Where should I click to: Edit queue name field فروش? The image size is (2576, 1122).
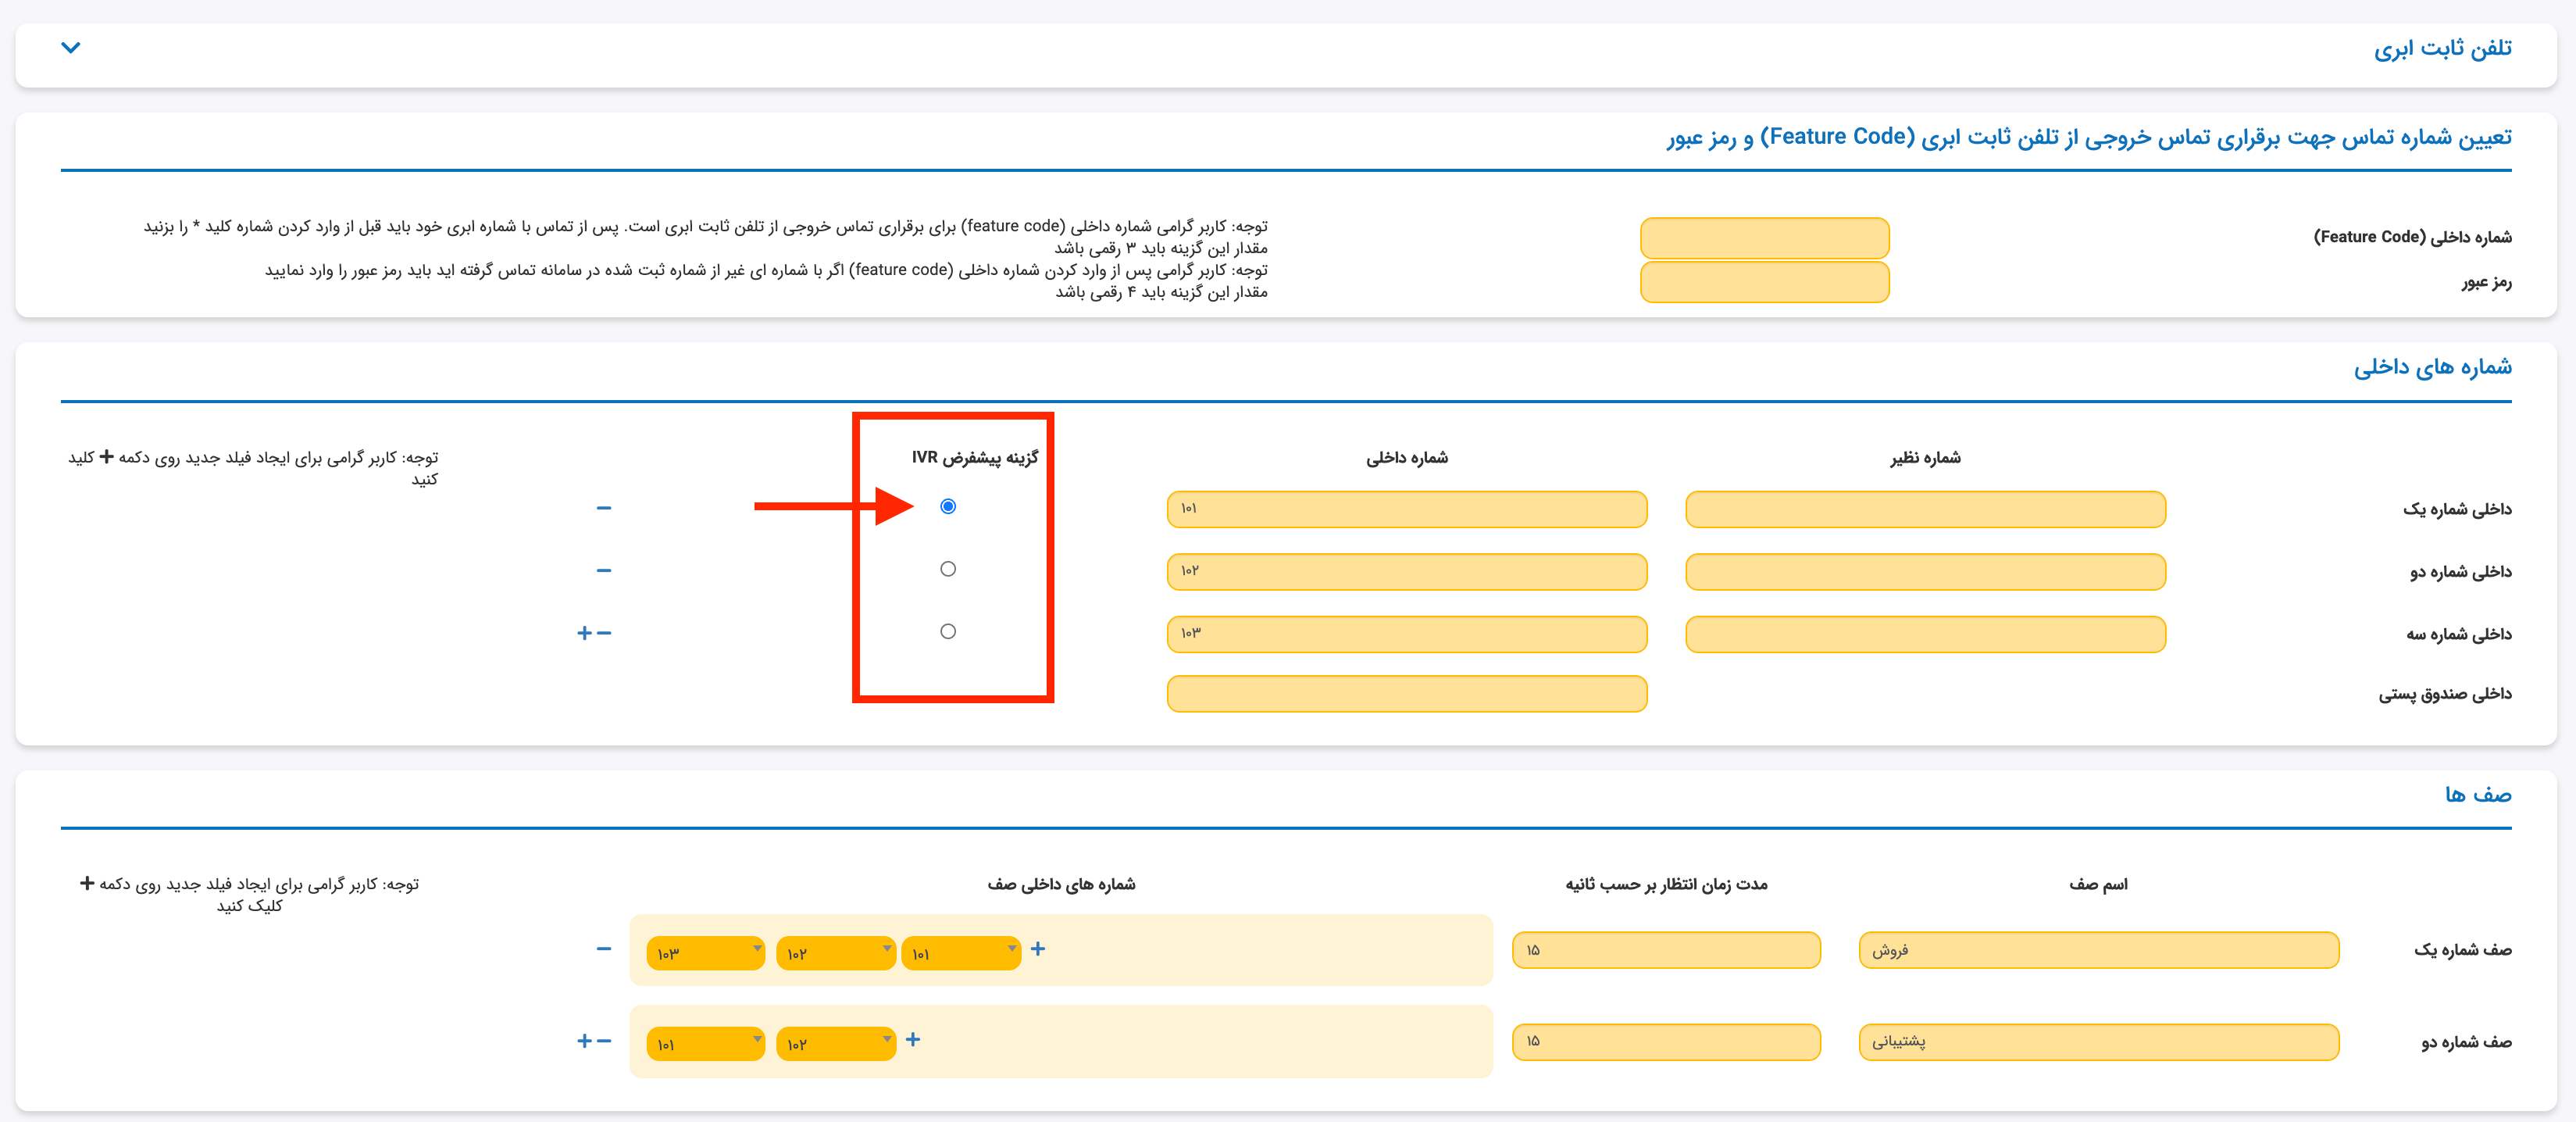pyautogui.click(x=2099, y=950)
